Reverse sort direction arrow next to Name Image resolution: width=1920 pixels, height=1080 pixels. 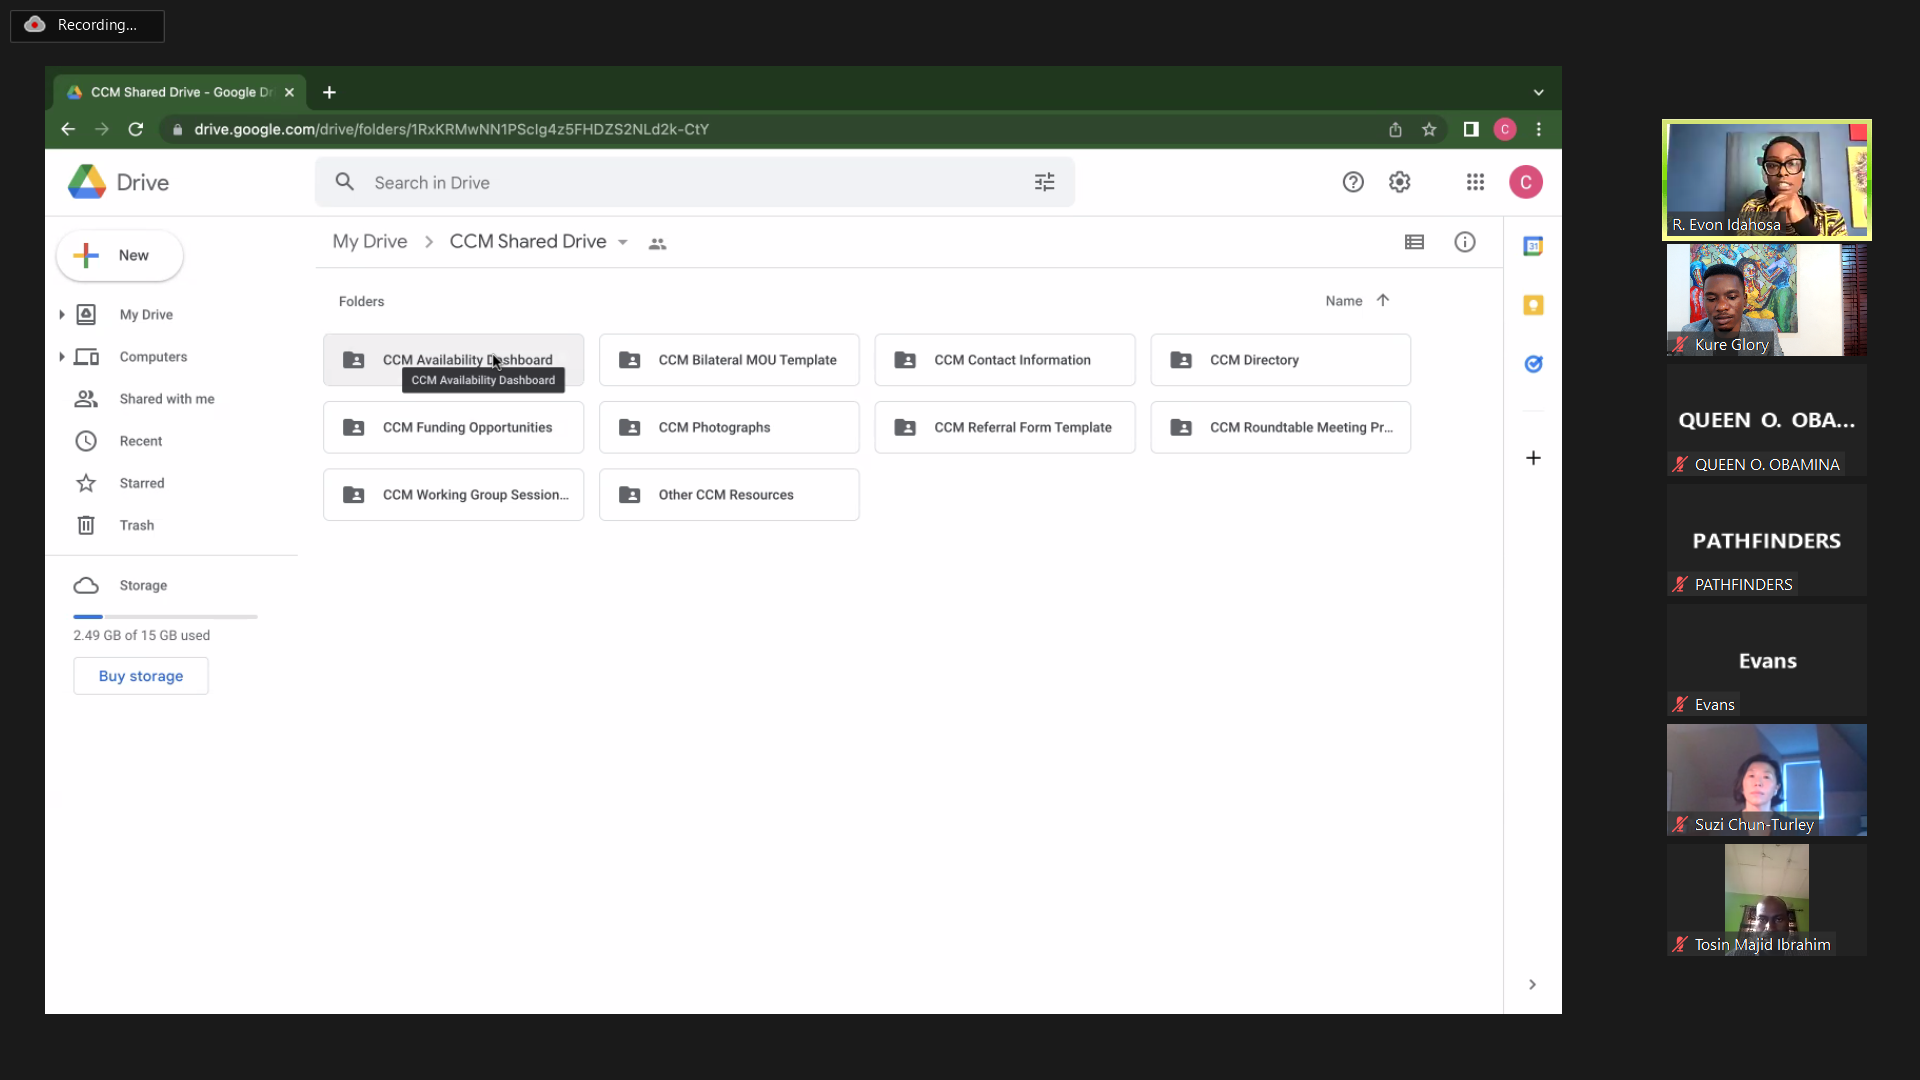click(x=1382, y=300)
